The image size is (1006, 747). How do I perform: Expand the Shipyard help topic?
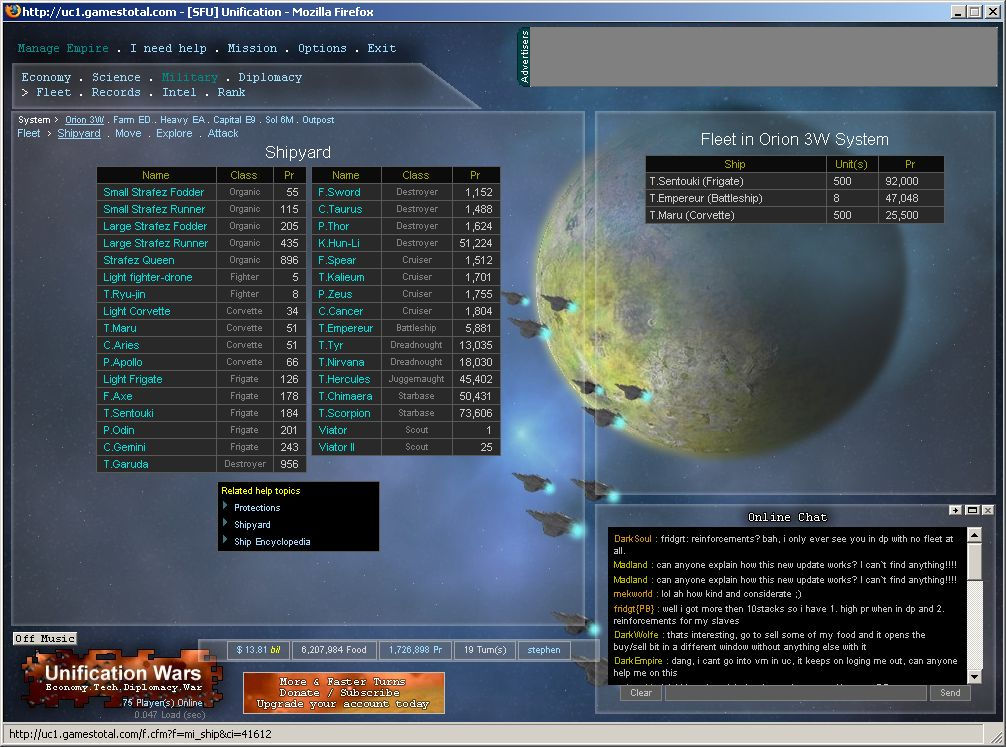coord(252,525)
